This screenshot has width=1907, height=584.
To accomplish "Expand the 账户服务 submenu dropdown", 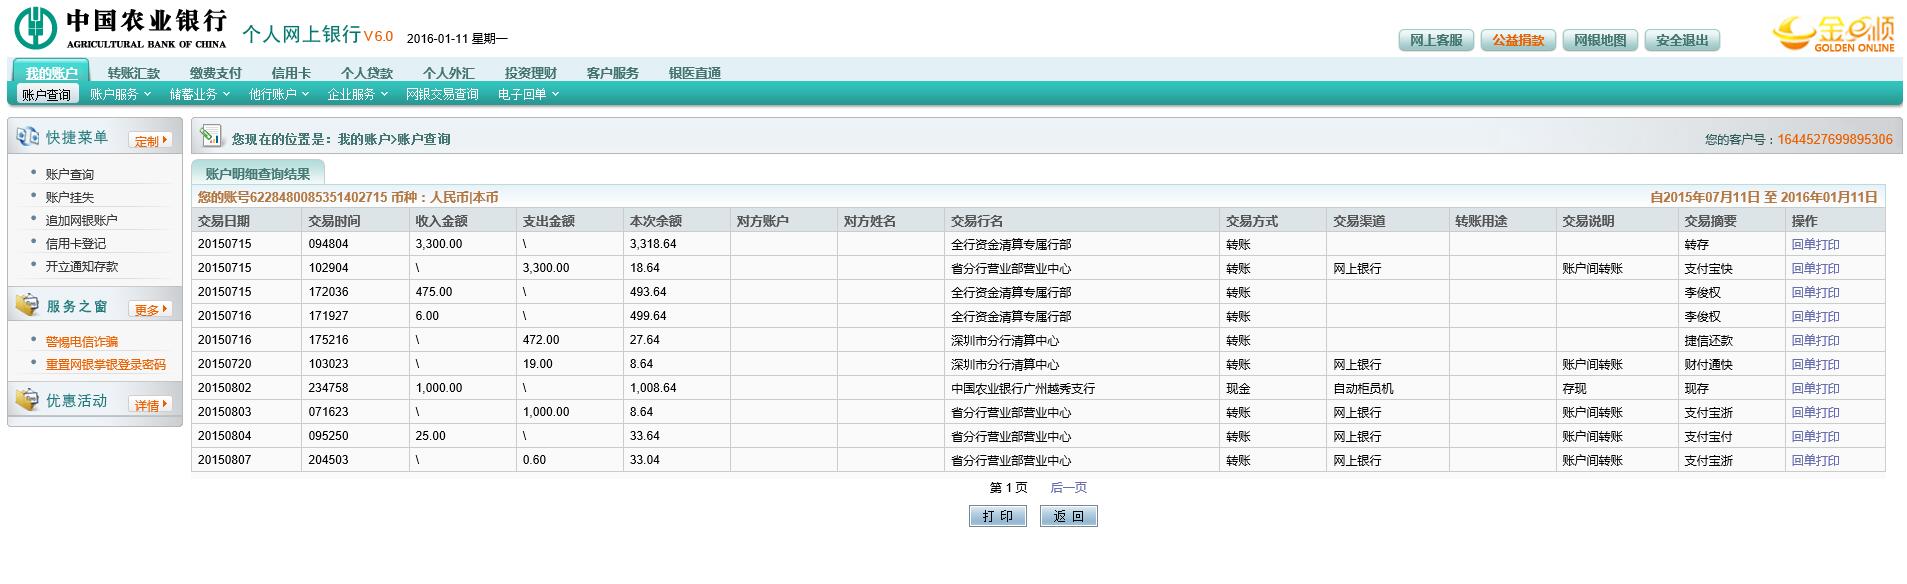I will coord(120,94).
